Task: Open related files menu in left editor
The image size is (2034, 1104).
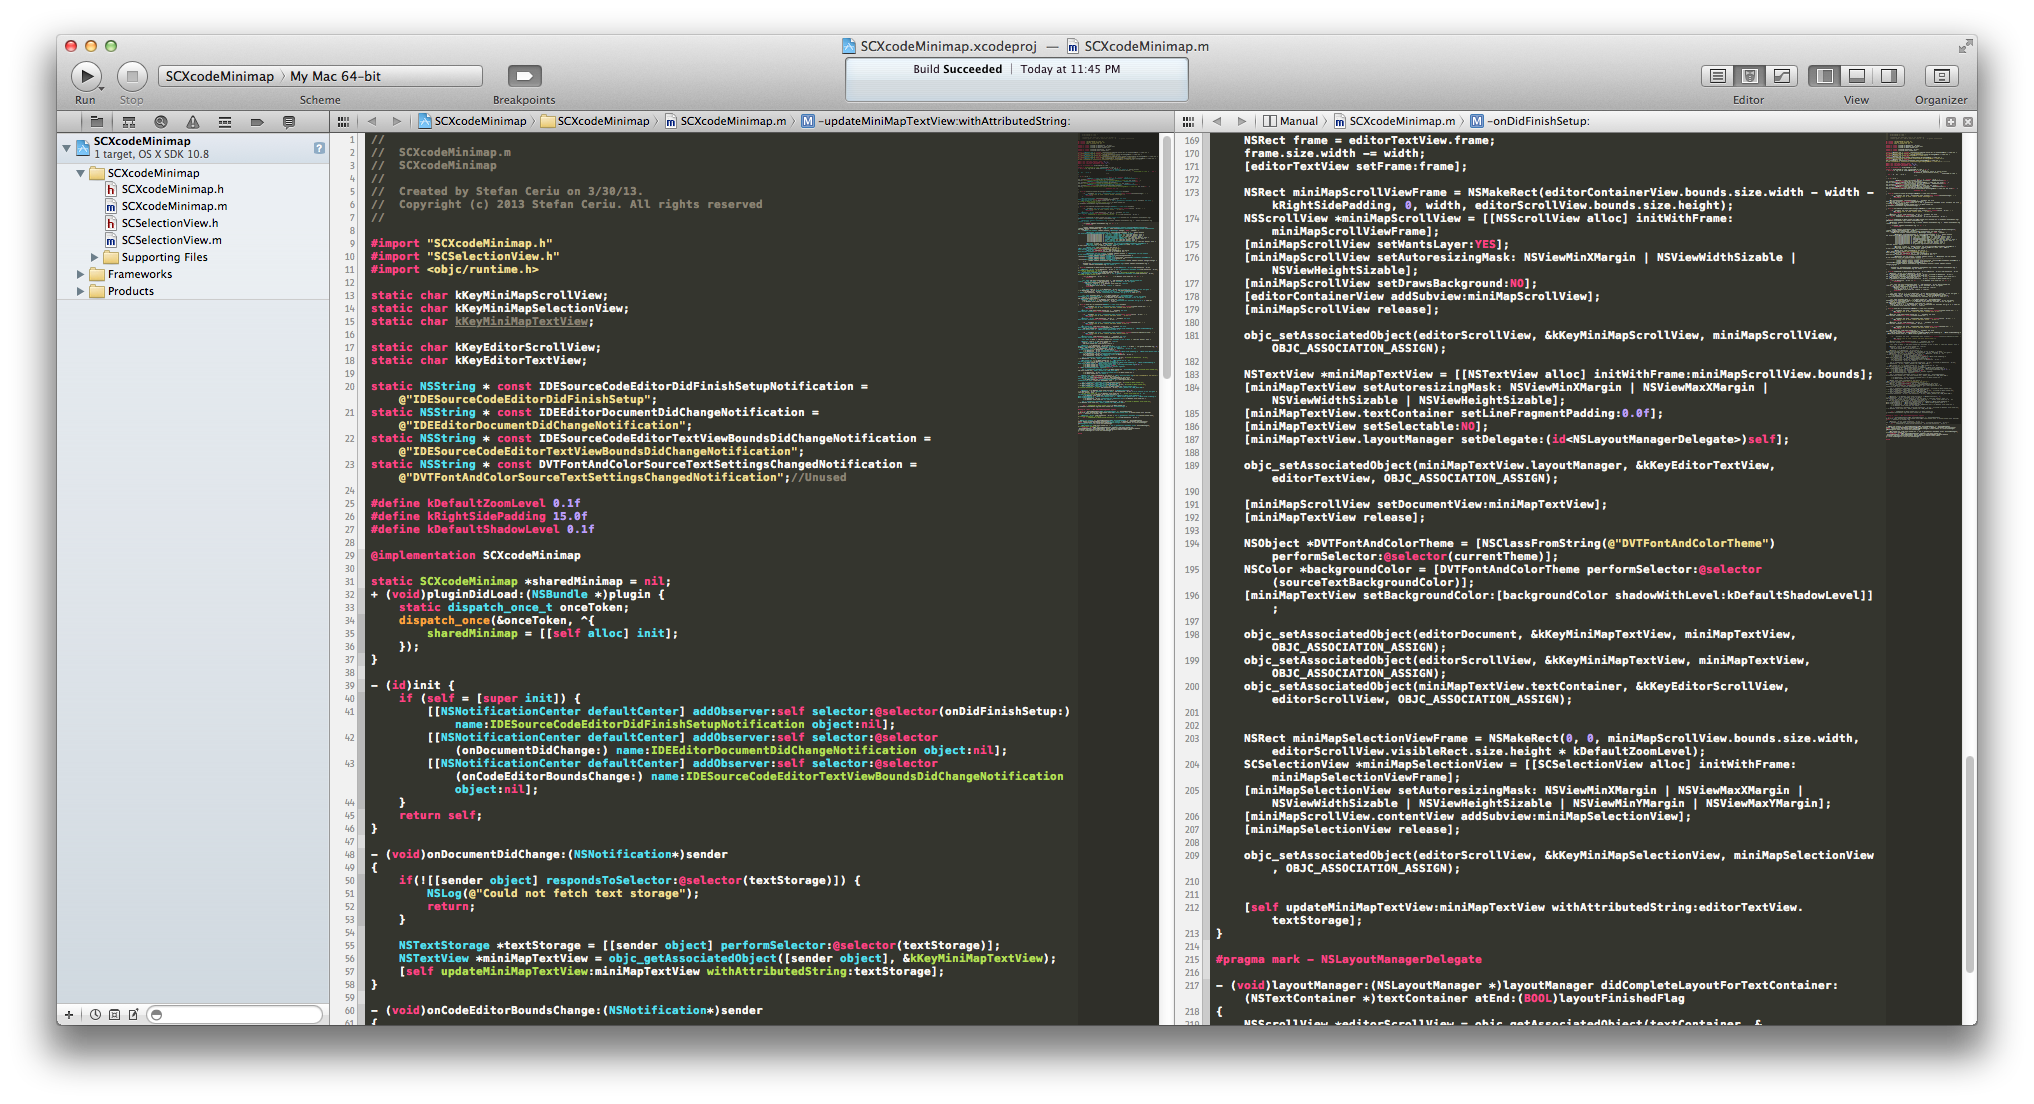Action: click(343, 121)
